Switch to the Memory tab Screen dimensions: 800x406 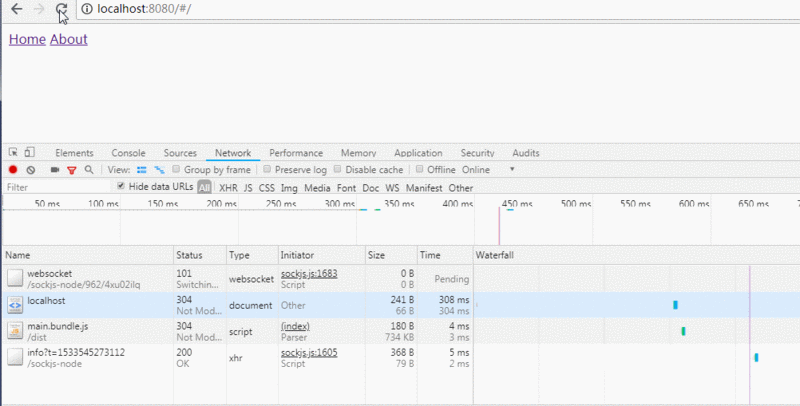click(358, 153)
